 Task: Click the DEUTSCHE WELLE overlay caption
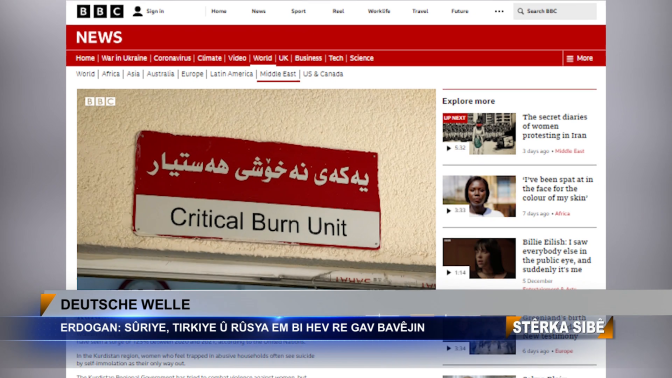(x=125, y=304)
